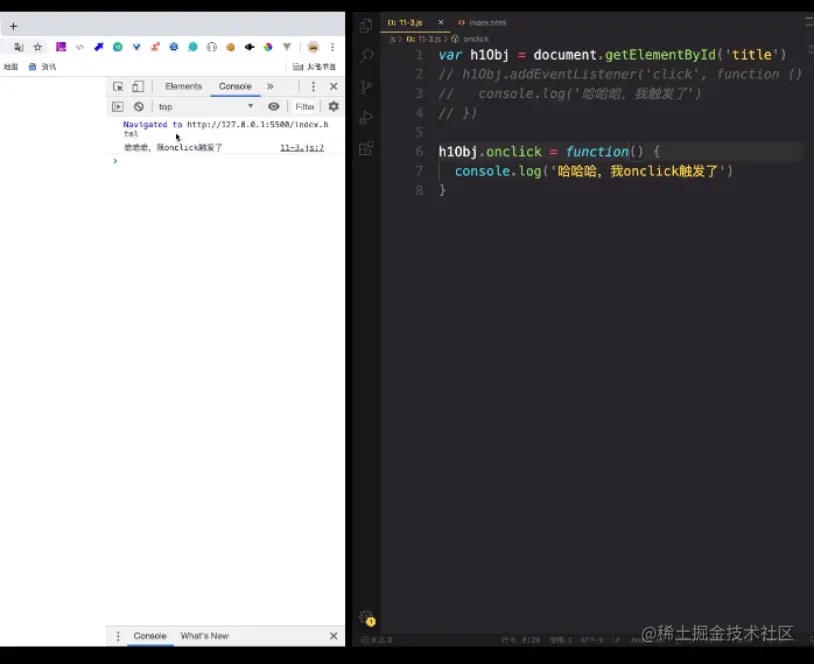Click the blue V-shaped extension icon
Screen dimensions: 815x664
137,47
